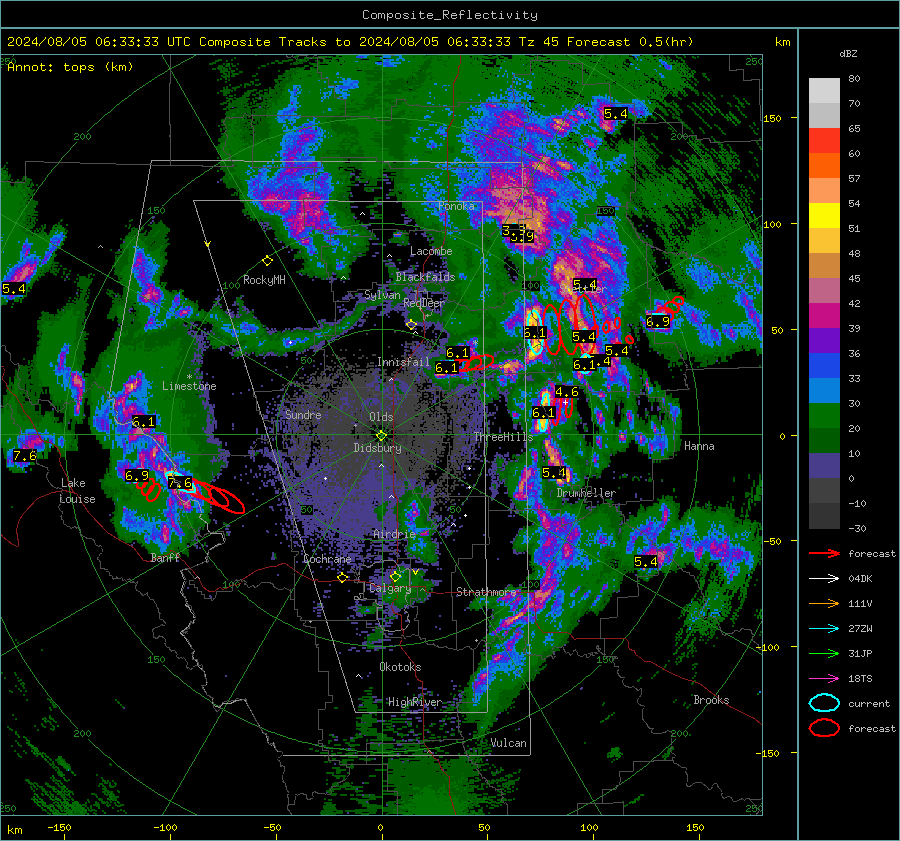This screenshot has height=841, width=900.
Task: Click the green swatch between 30 and 20
Action: tap(824, 416)
